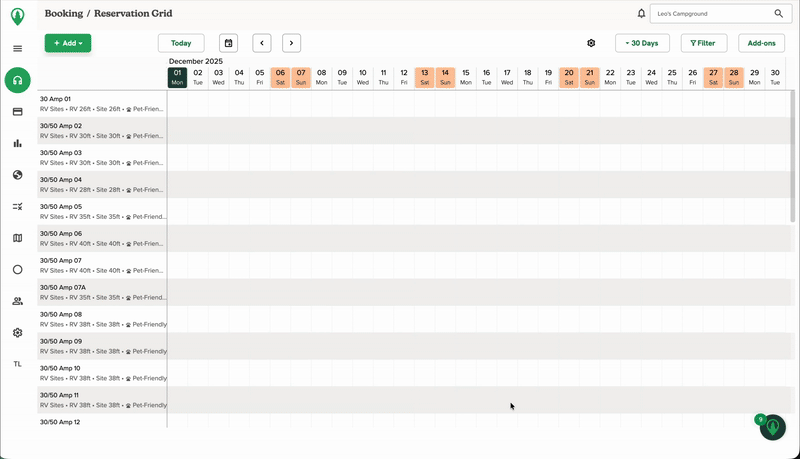Viewport: 800px width, 459px height.
Task: Open the calendar date picker icon
Action: point(228,43)
